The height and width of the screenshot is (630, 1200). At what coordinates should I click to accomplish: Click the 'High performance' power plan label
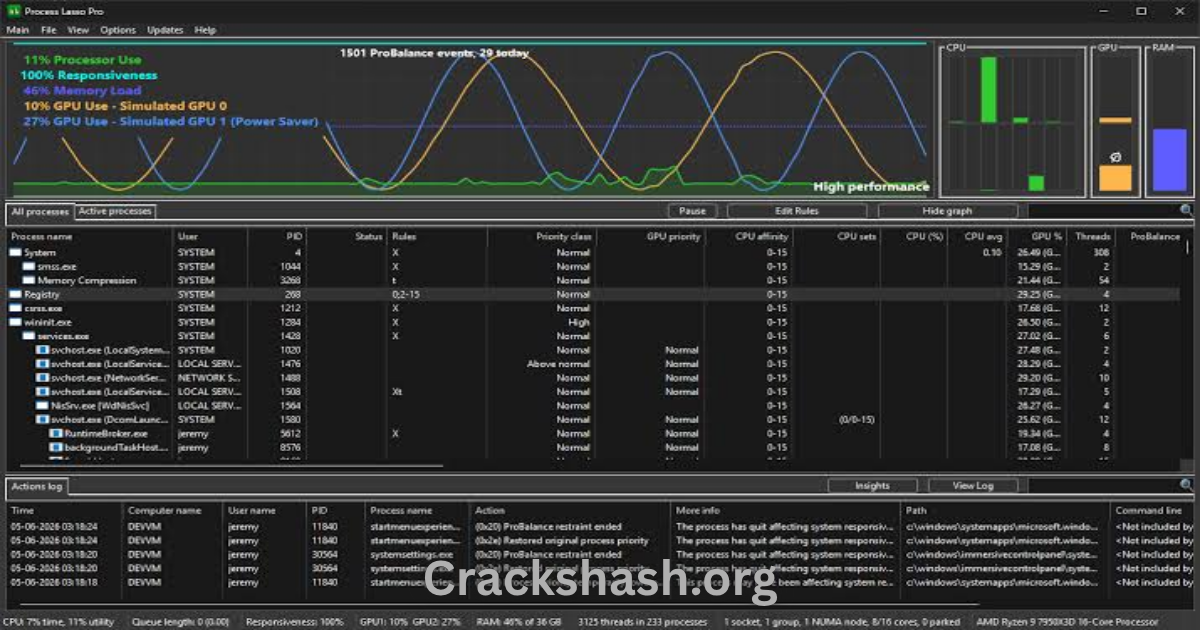[871, 186]
